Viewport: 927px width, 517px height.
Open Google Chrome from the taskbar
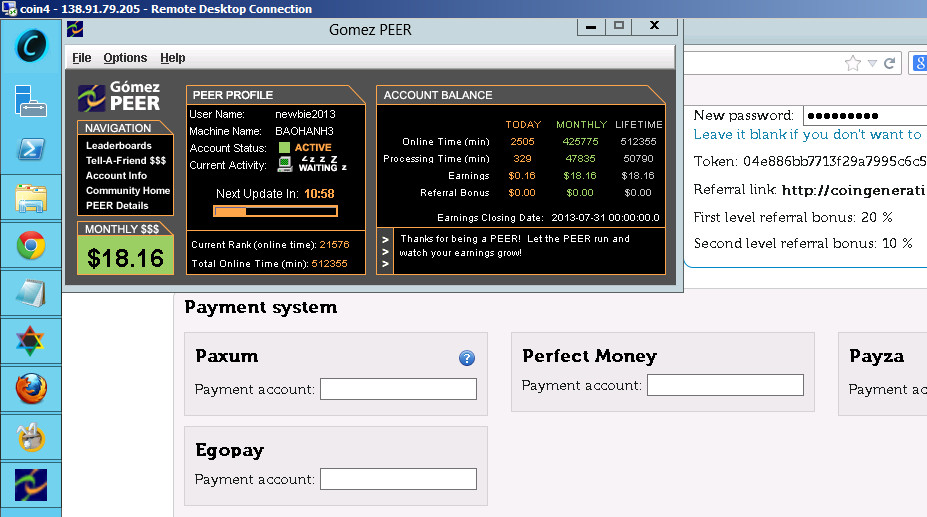click(x=31, y=245)
